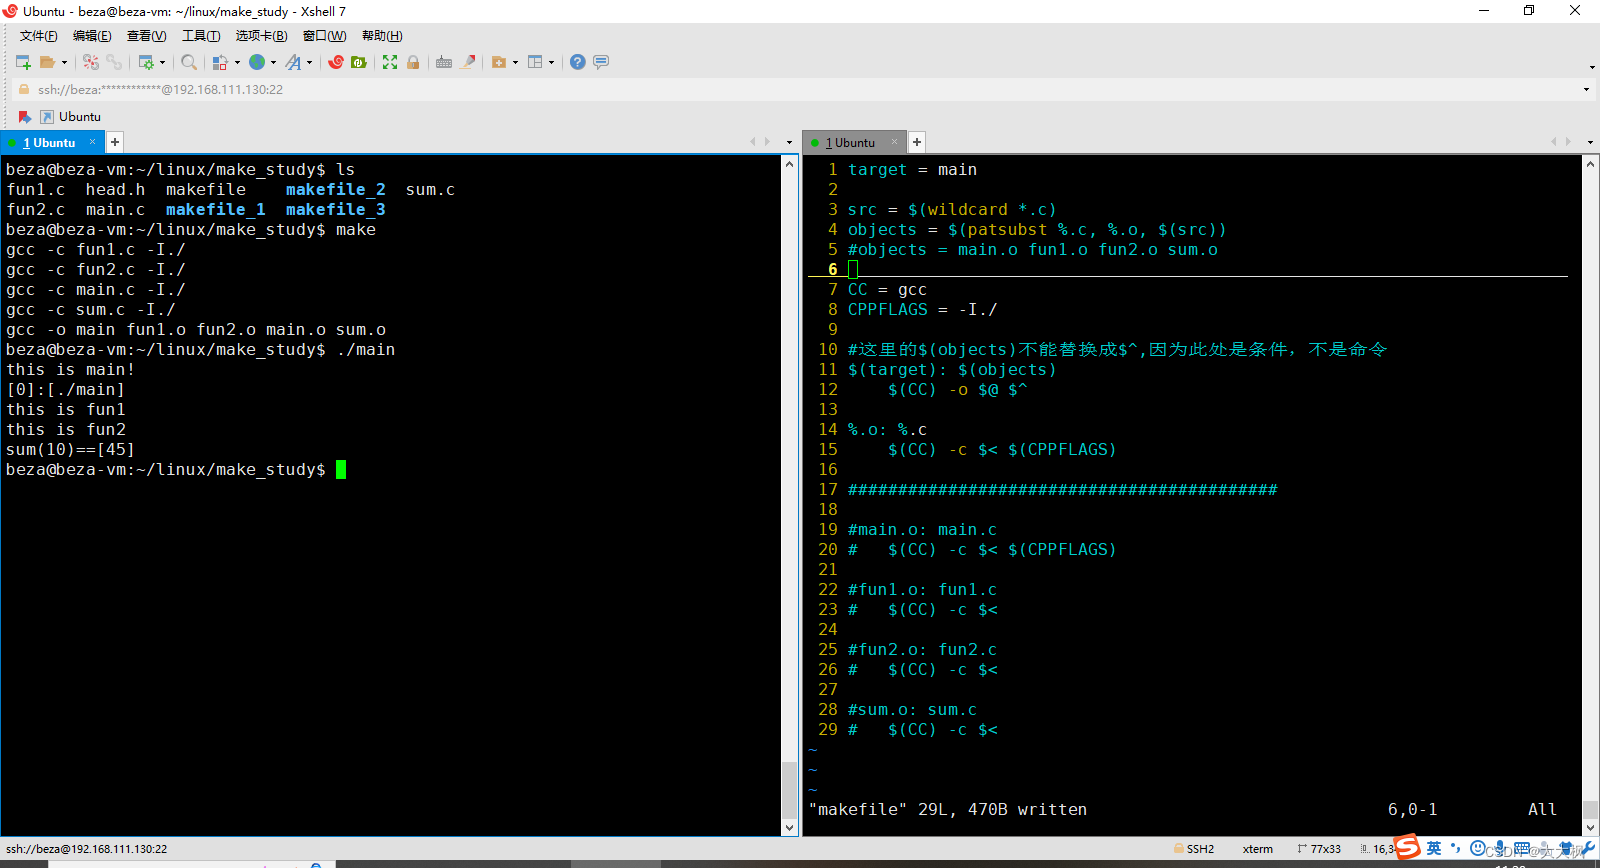The height and width of the screenshot is (868, 1600).
Task: Open the 查看(V) menu
Action: [146, 36]
